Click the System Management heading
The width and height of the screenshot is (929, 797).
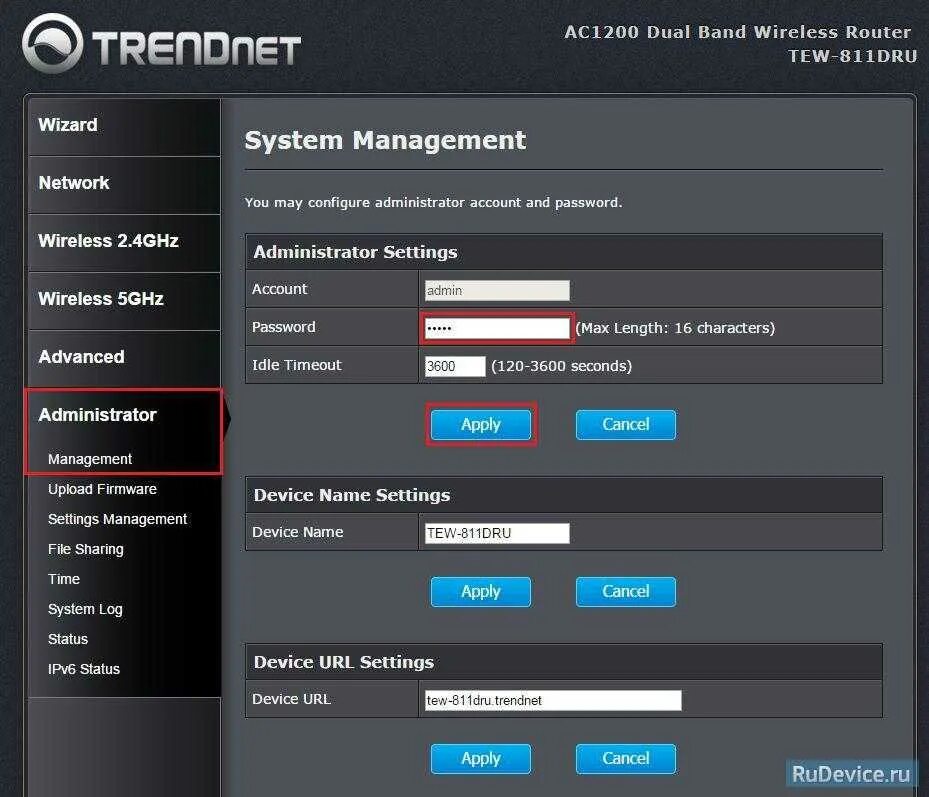click(x=385, y=140)
